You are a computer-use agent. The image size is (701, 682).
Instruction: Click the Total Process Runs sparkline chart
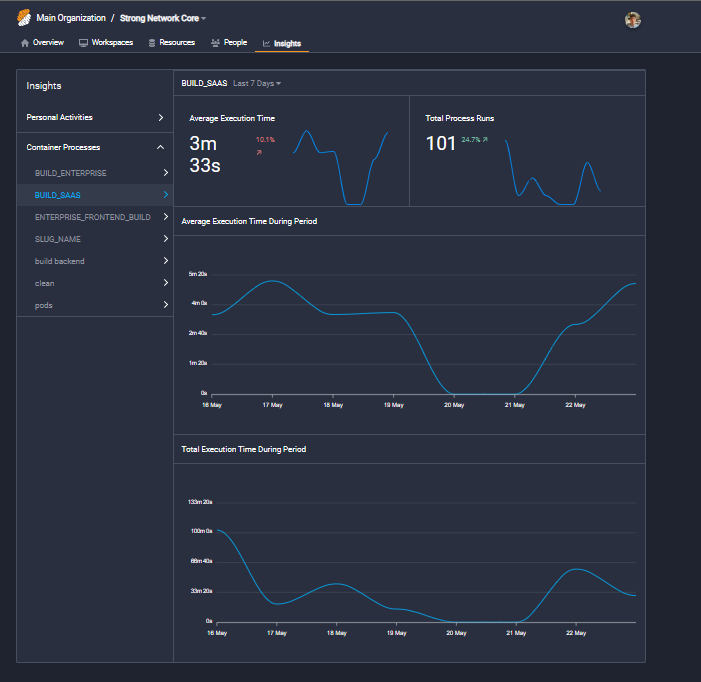552,172
